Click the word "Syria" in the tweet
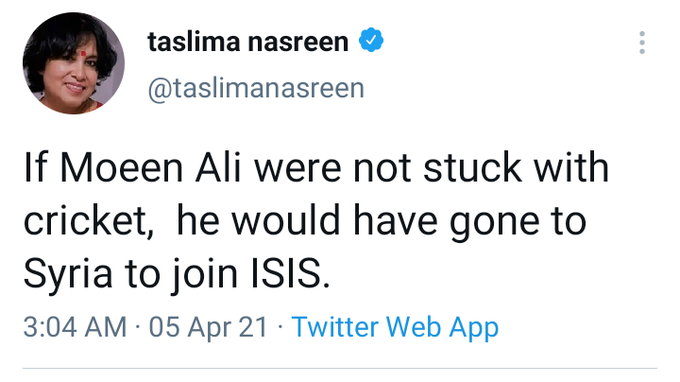Image resolution: width=680 pixels, height=382 pixels. coord(68,276)
